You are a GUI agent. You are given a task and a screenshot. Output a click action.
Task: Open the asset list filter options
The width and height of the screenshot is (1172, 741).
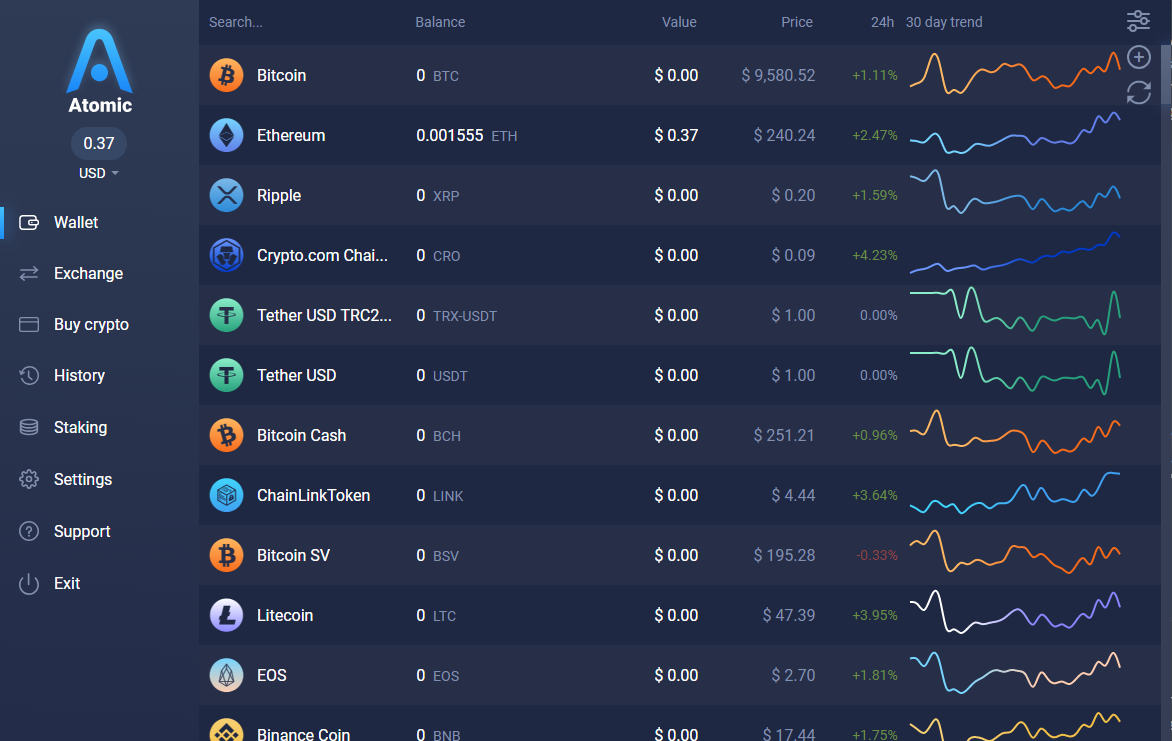(x=1138, y=20)
